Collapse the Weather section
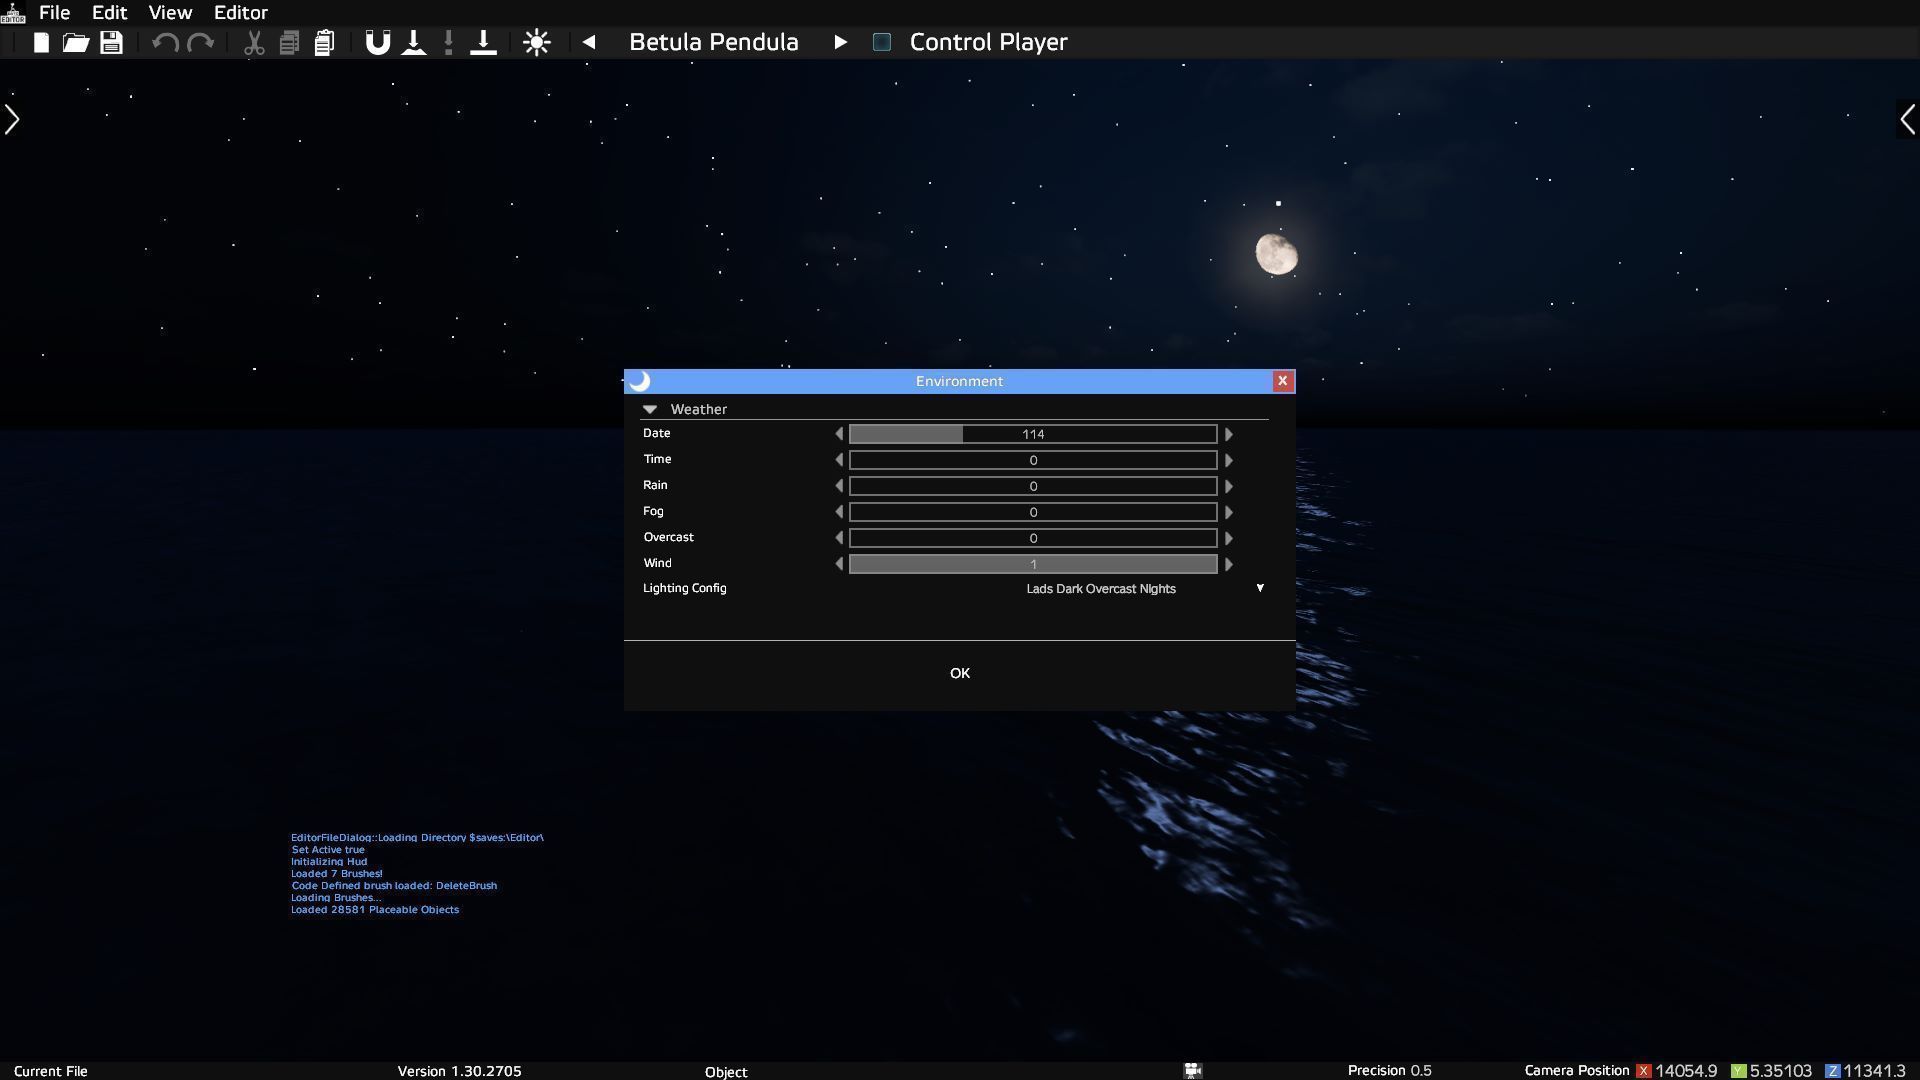This screenshot has height=1080, width=1920. point(650,409)
